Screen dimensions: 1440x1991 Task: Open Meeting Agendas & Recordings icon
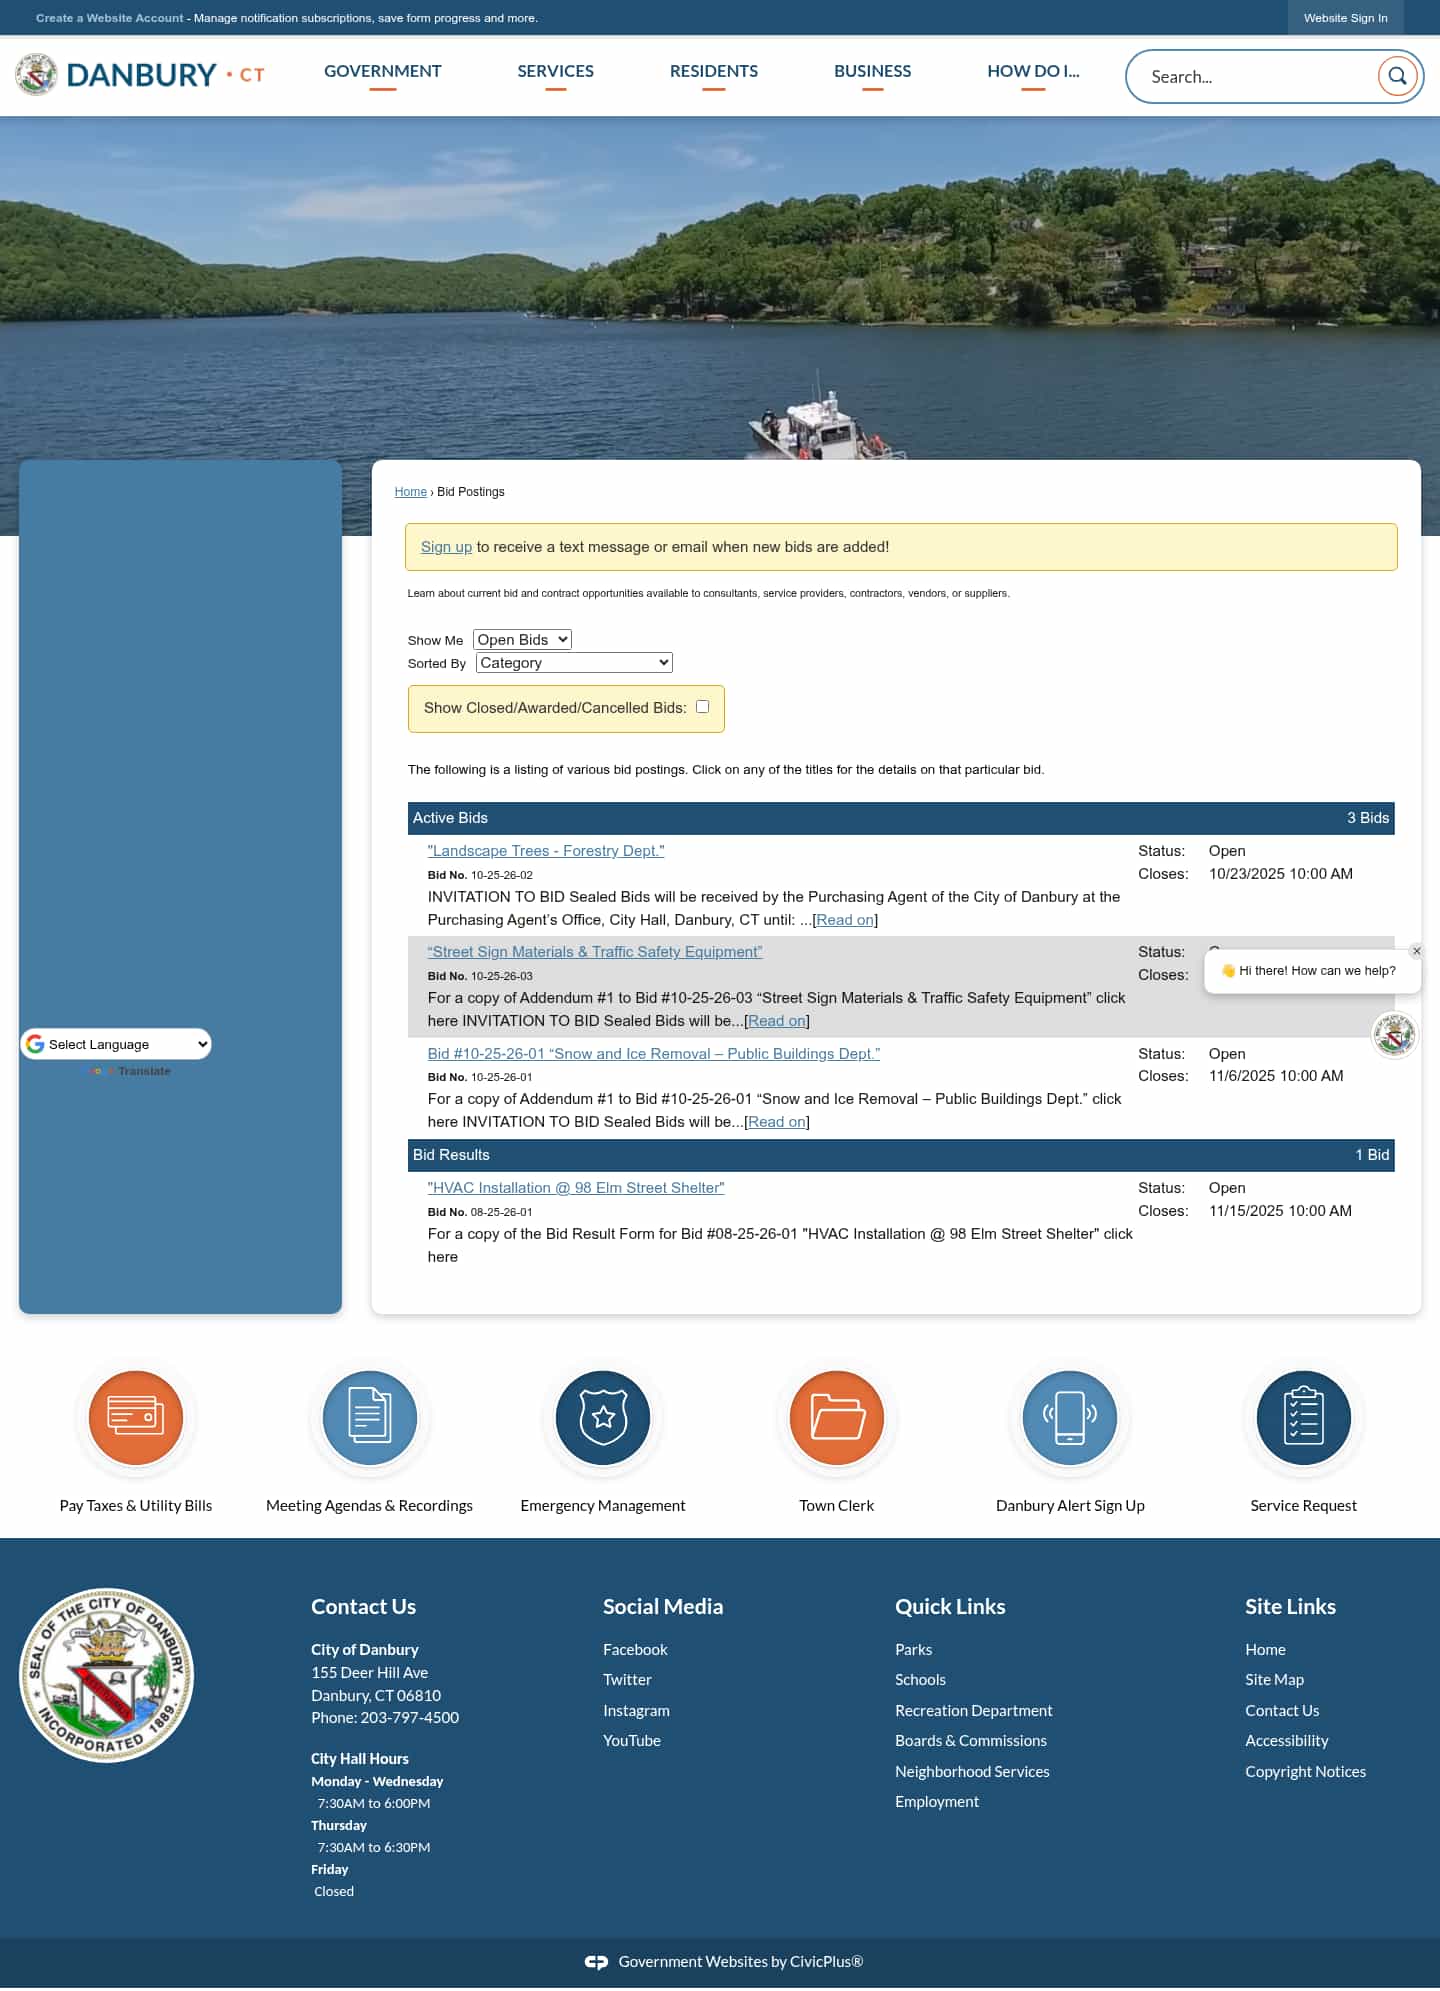click(x=369, y=1417)
